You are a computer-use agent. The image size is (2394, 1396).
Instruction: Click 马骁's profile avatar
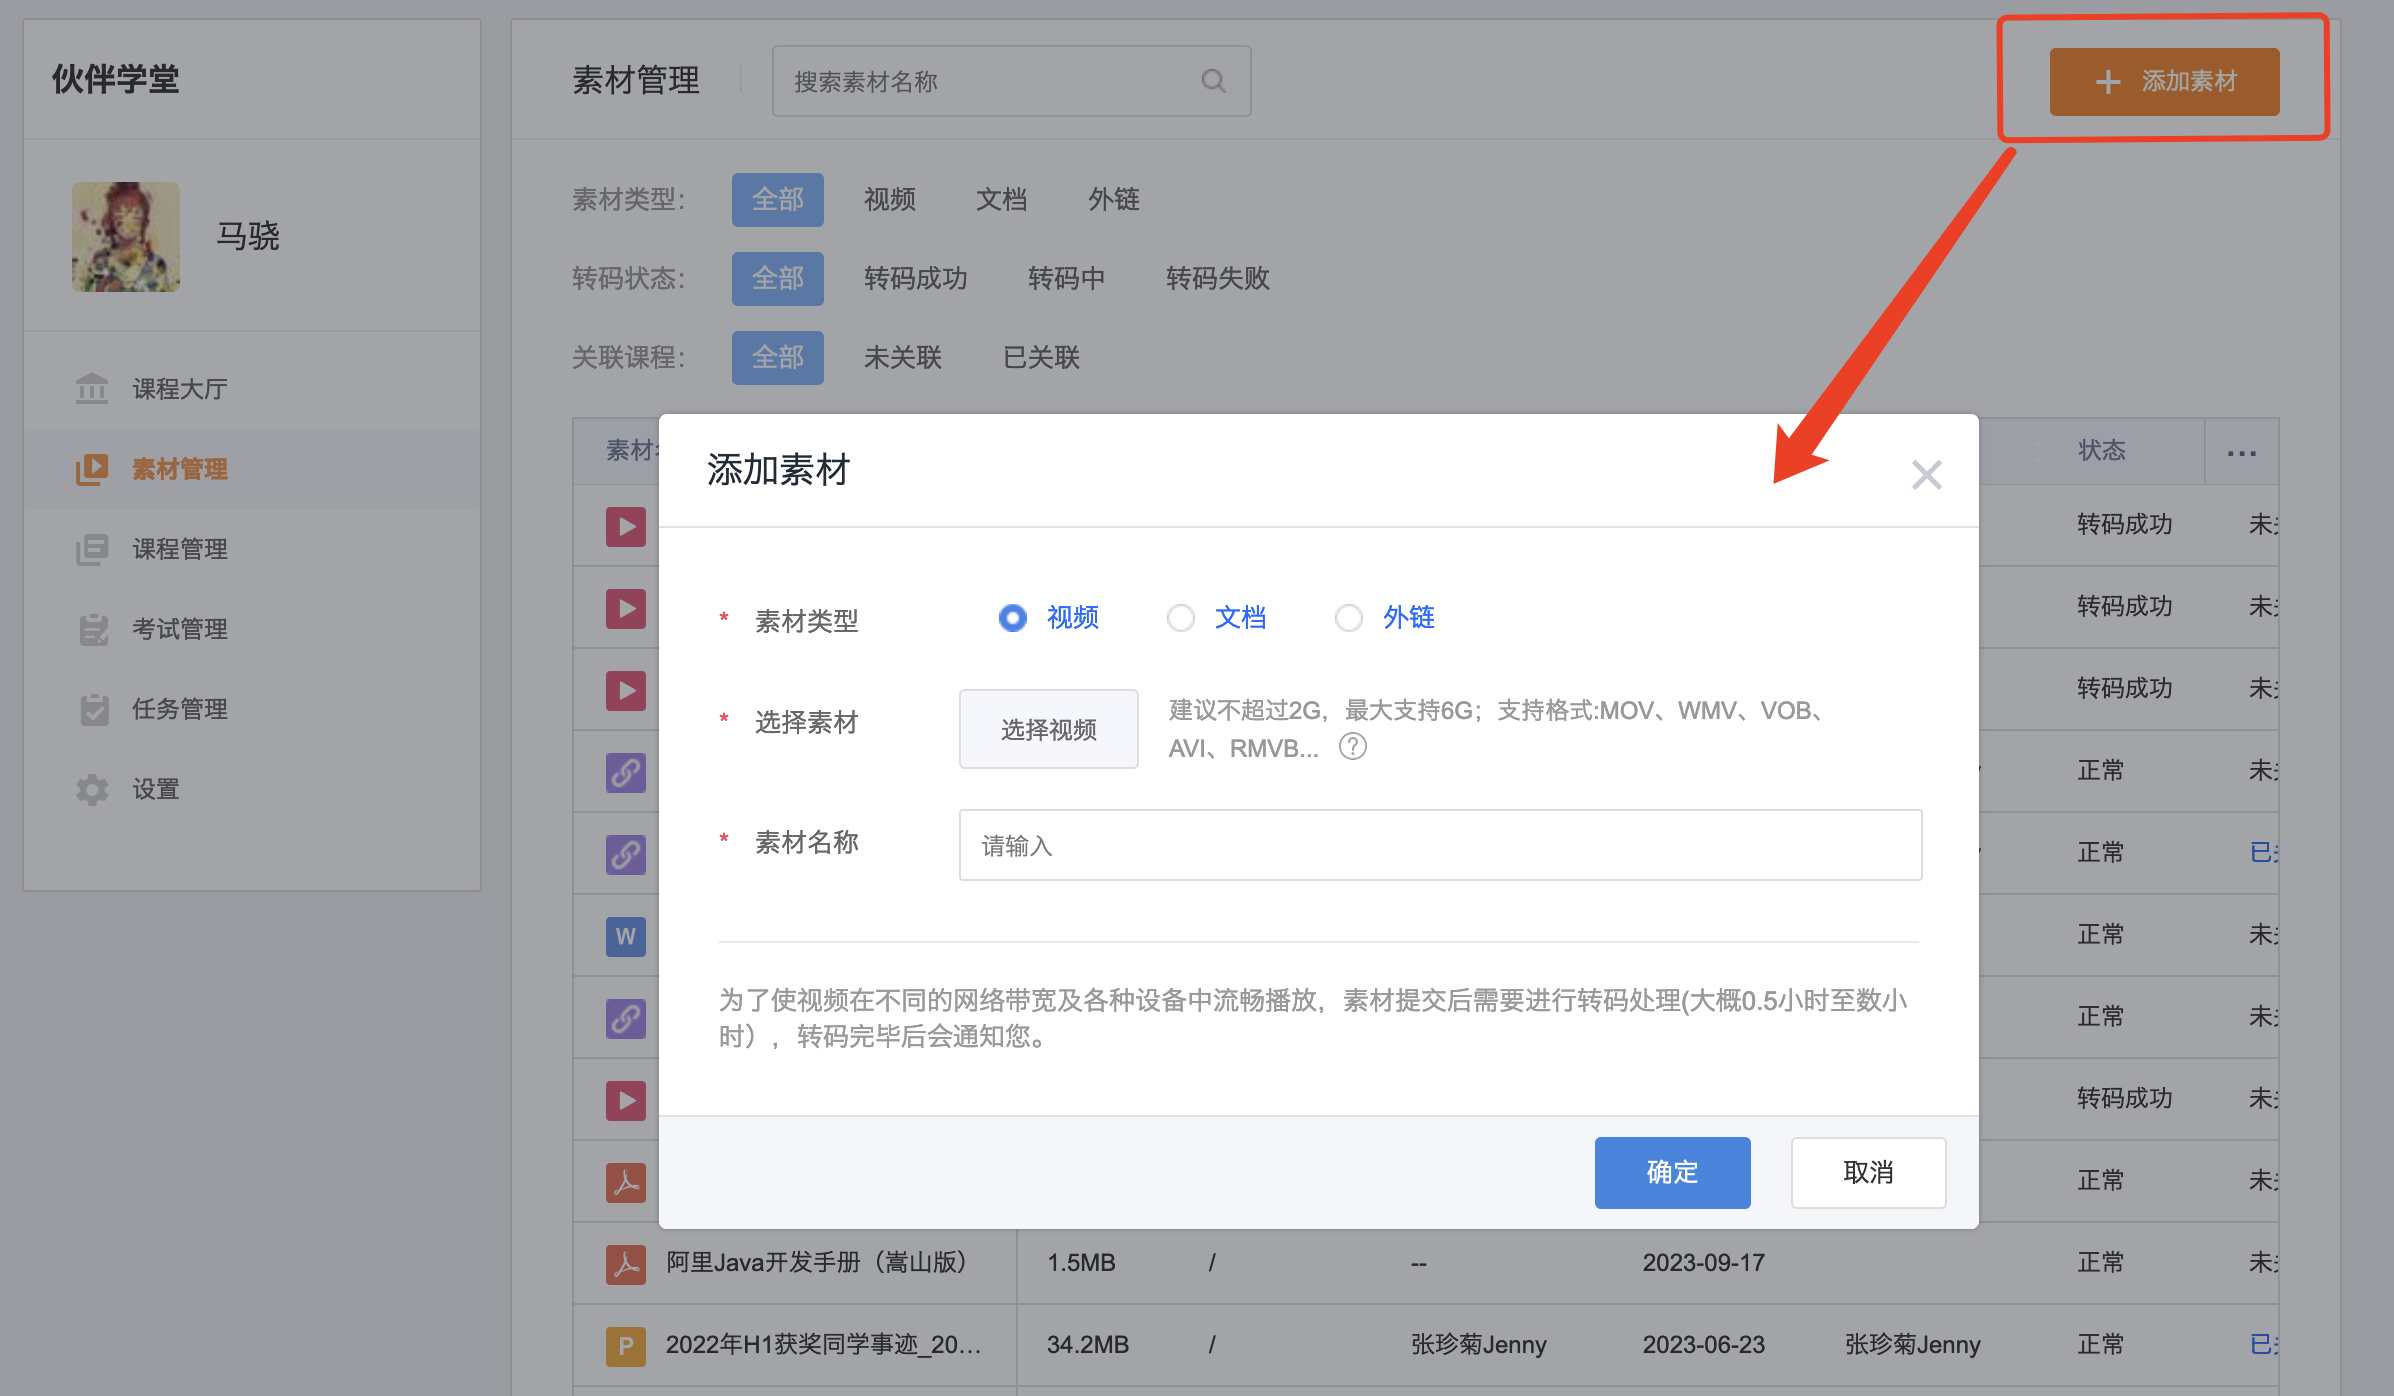click(x=126, y=237)
